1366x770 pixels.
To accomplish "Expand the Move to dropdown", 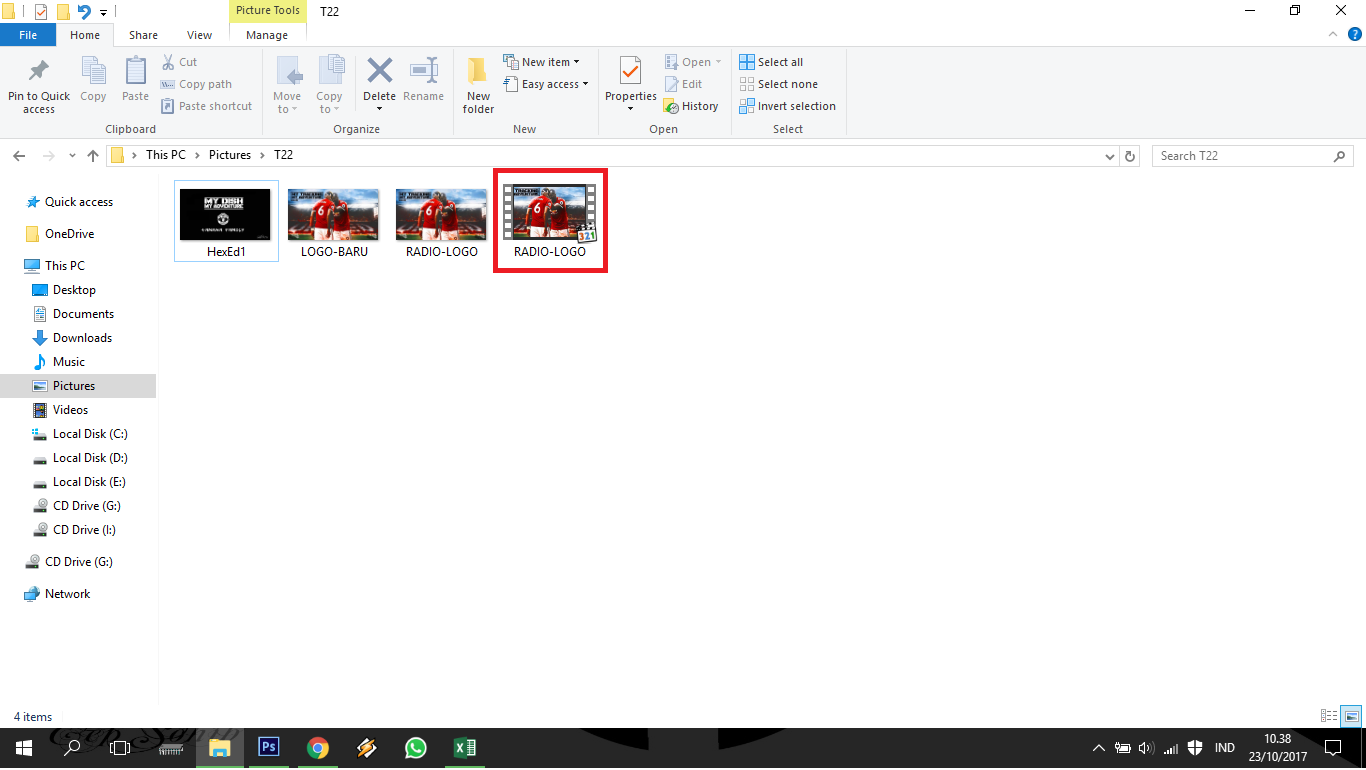I will [x=287, y=110].
